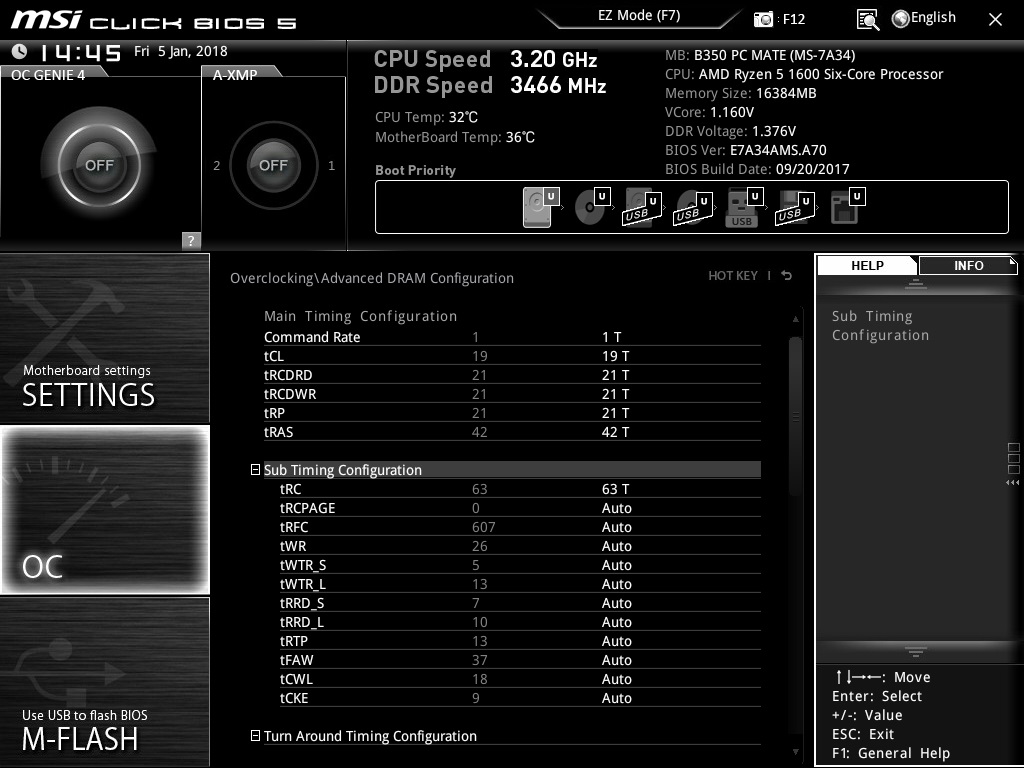Select the hard disk boot priority icon

(541, 206)
